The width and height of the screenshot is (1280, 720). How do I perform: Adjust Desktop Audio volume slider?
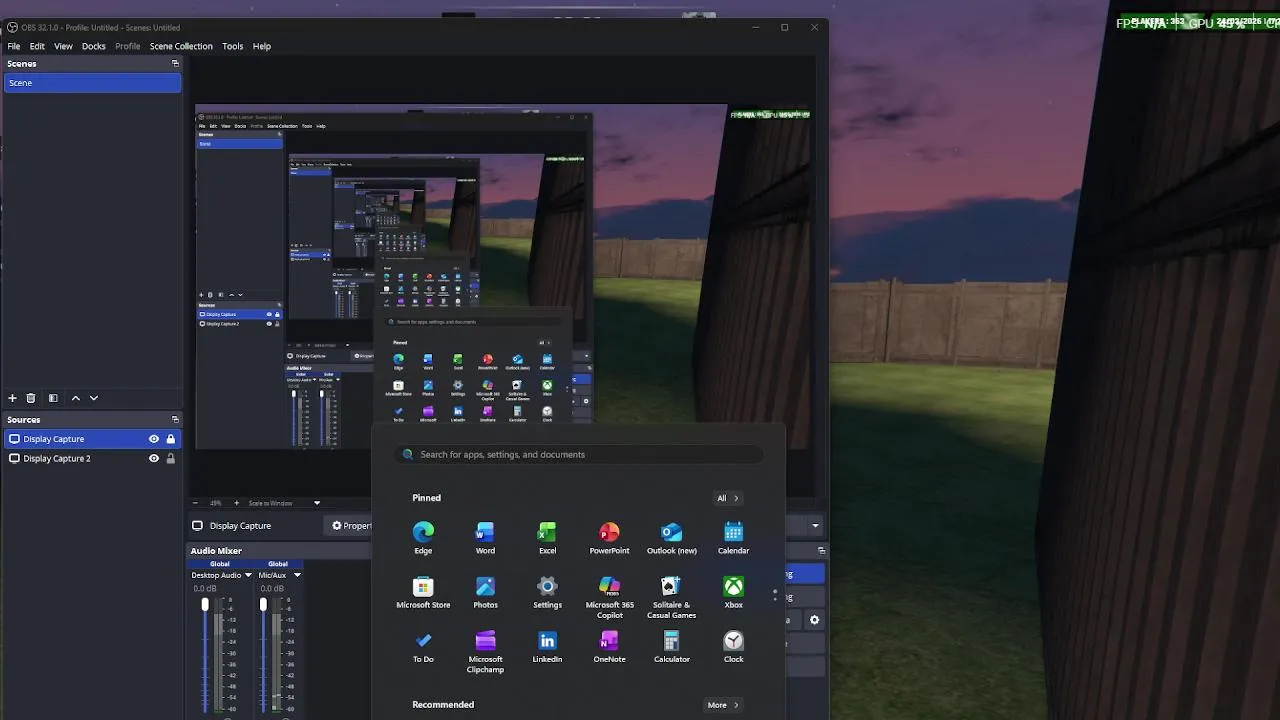coord(205,605)
